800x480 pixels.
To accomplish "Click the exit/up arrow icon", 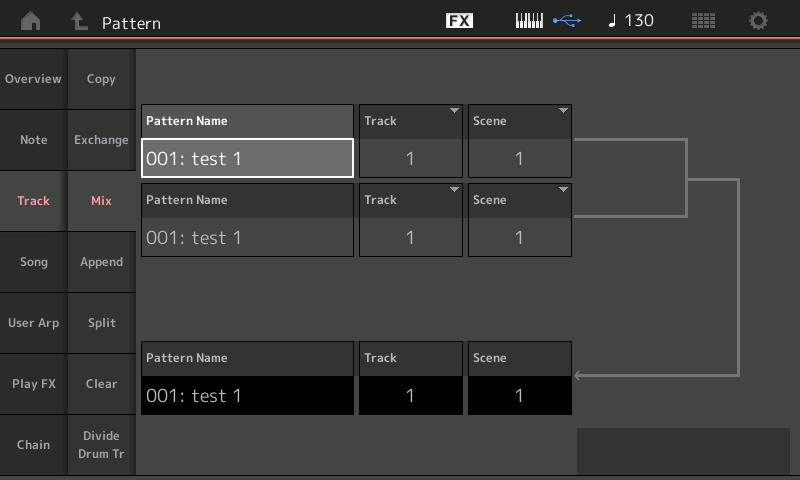I will [x=79, y=21].
